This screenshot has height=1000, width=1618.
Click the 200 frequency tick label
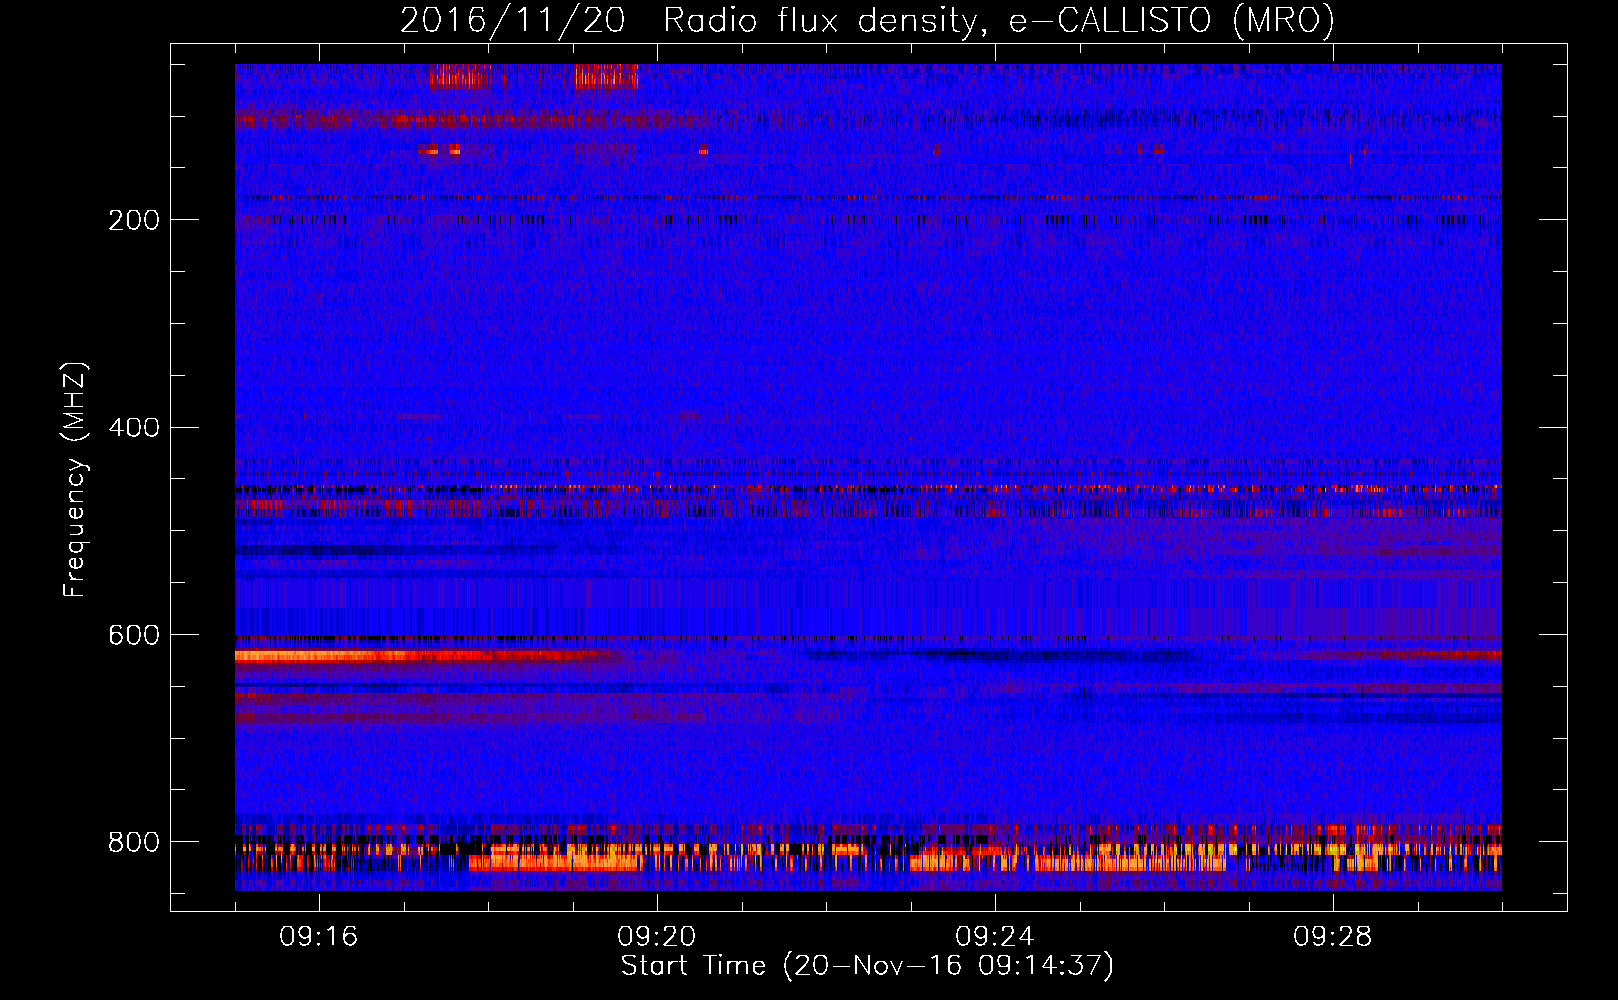point(134,220)
